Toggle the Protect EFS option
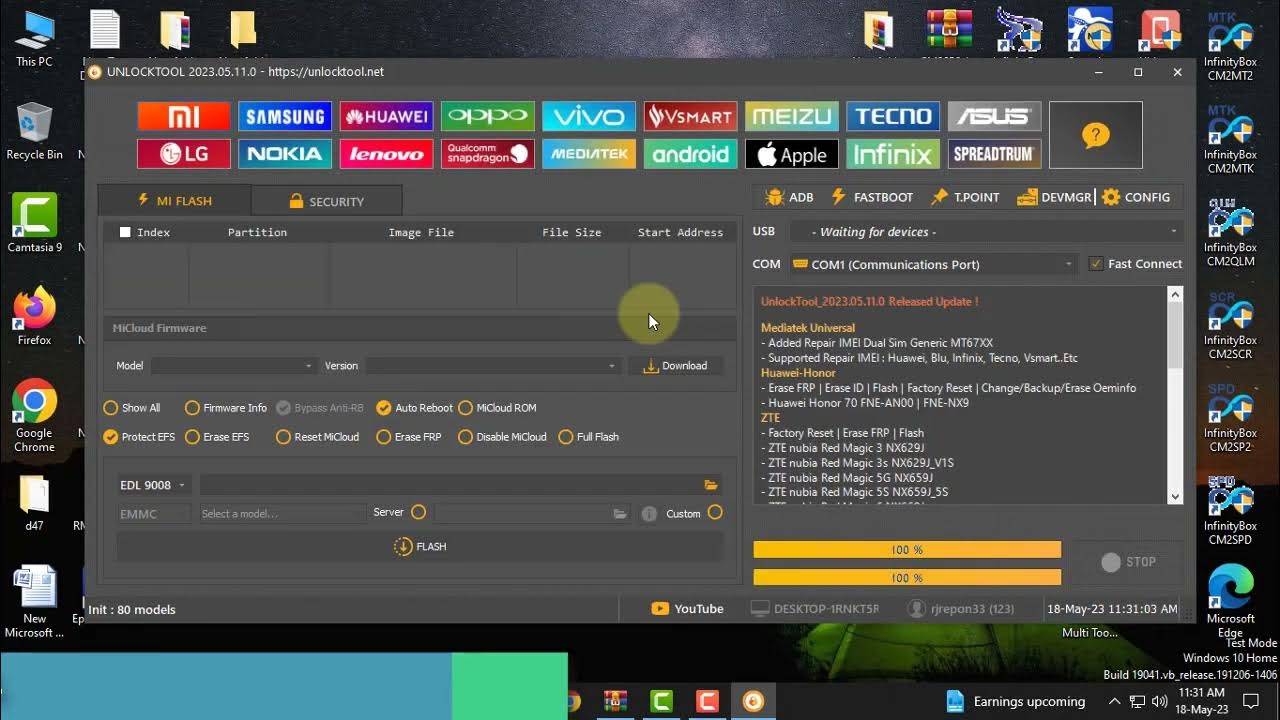This screenshot has width=1280, height=720. [139, 437]
